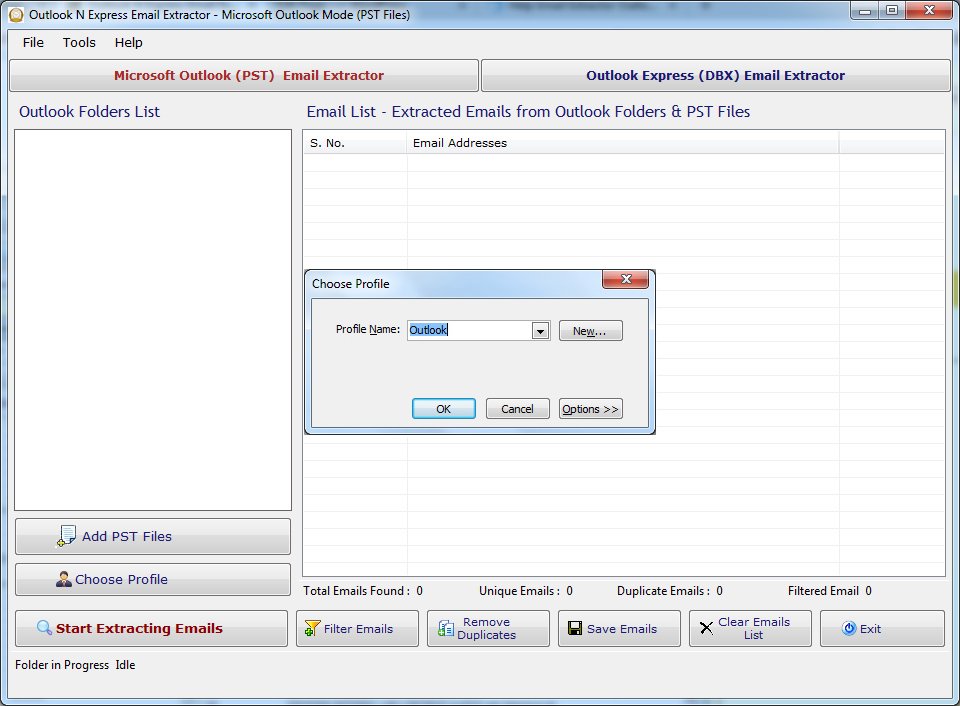Maximize the Email Extractor window
The image size is (960, 706).
[891, 10]
